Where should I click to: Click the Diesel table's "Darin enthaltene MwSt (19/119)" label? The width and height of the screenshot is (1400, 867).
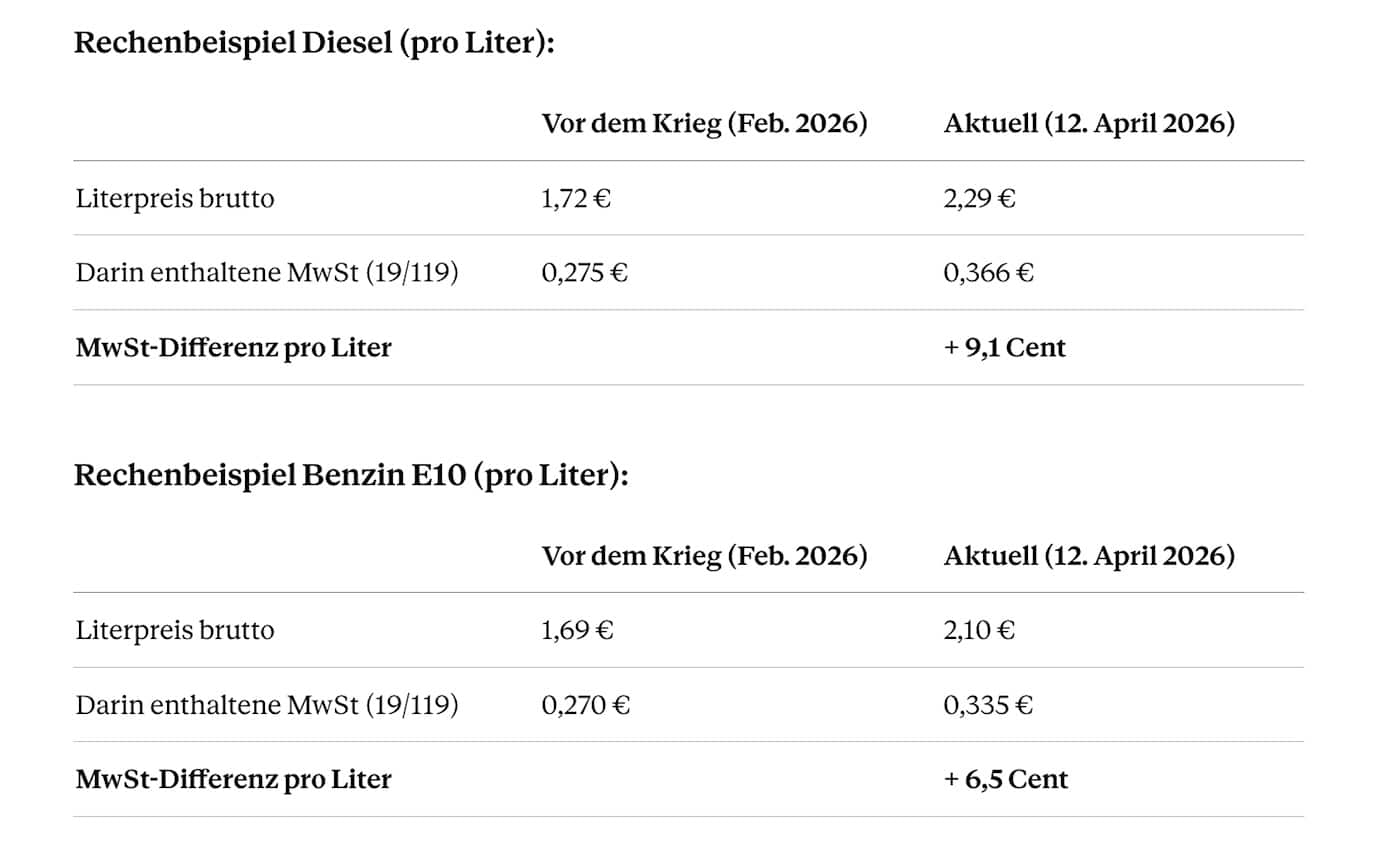(267, 272)
